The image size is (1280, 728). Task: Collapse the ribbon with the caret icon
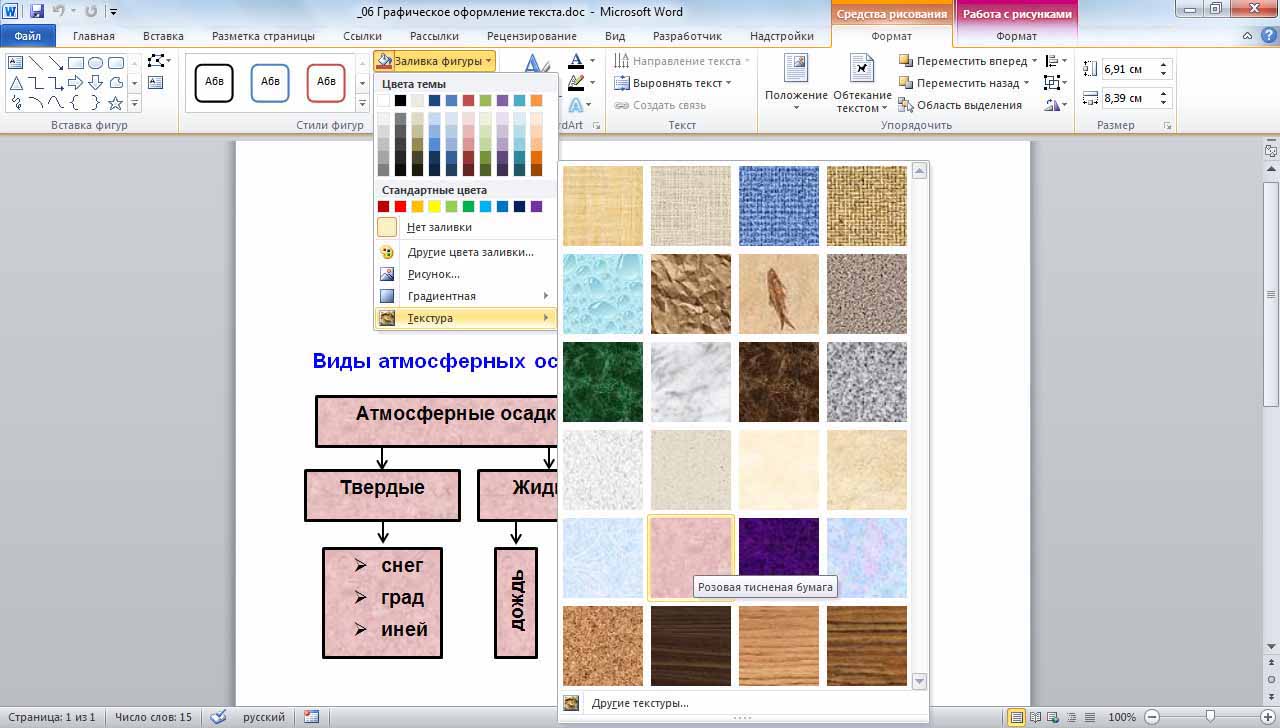(x=1247, y=36)
